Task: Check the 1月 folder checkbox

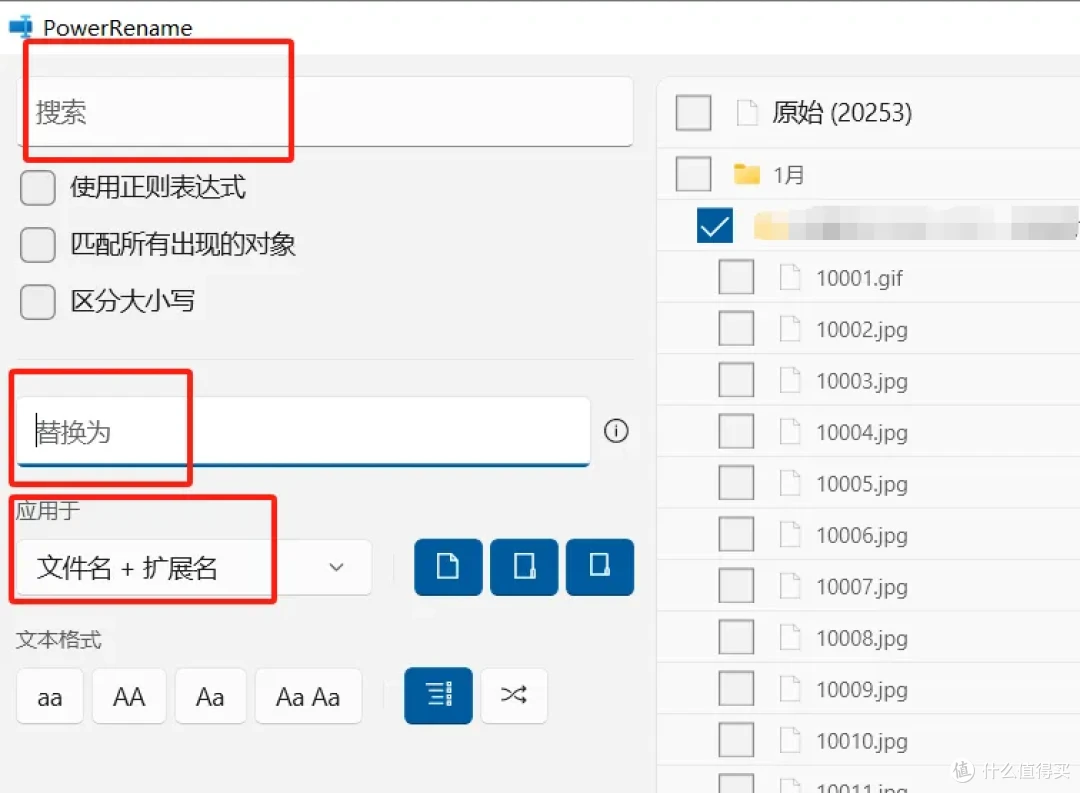Action: [694, 174]
